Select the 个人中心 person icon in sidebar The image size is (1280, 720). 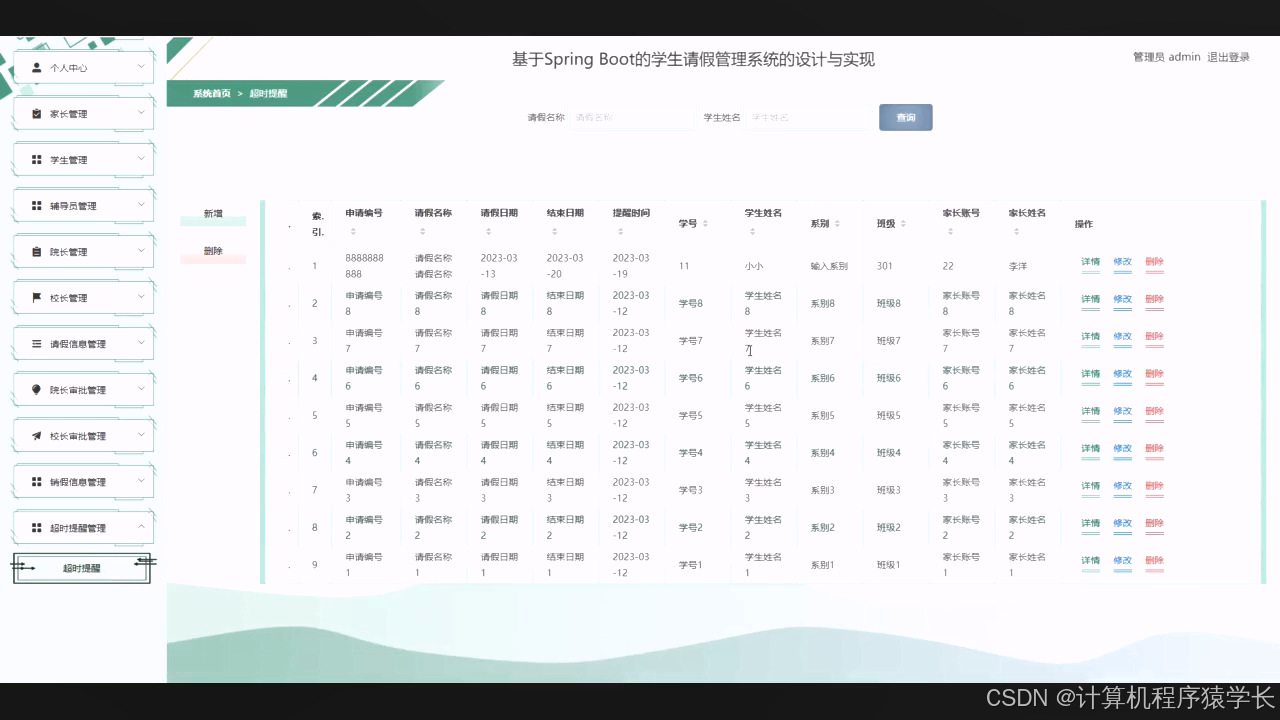pyautogui.click(x=36, y=67)
